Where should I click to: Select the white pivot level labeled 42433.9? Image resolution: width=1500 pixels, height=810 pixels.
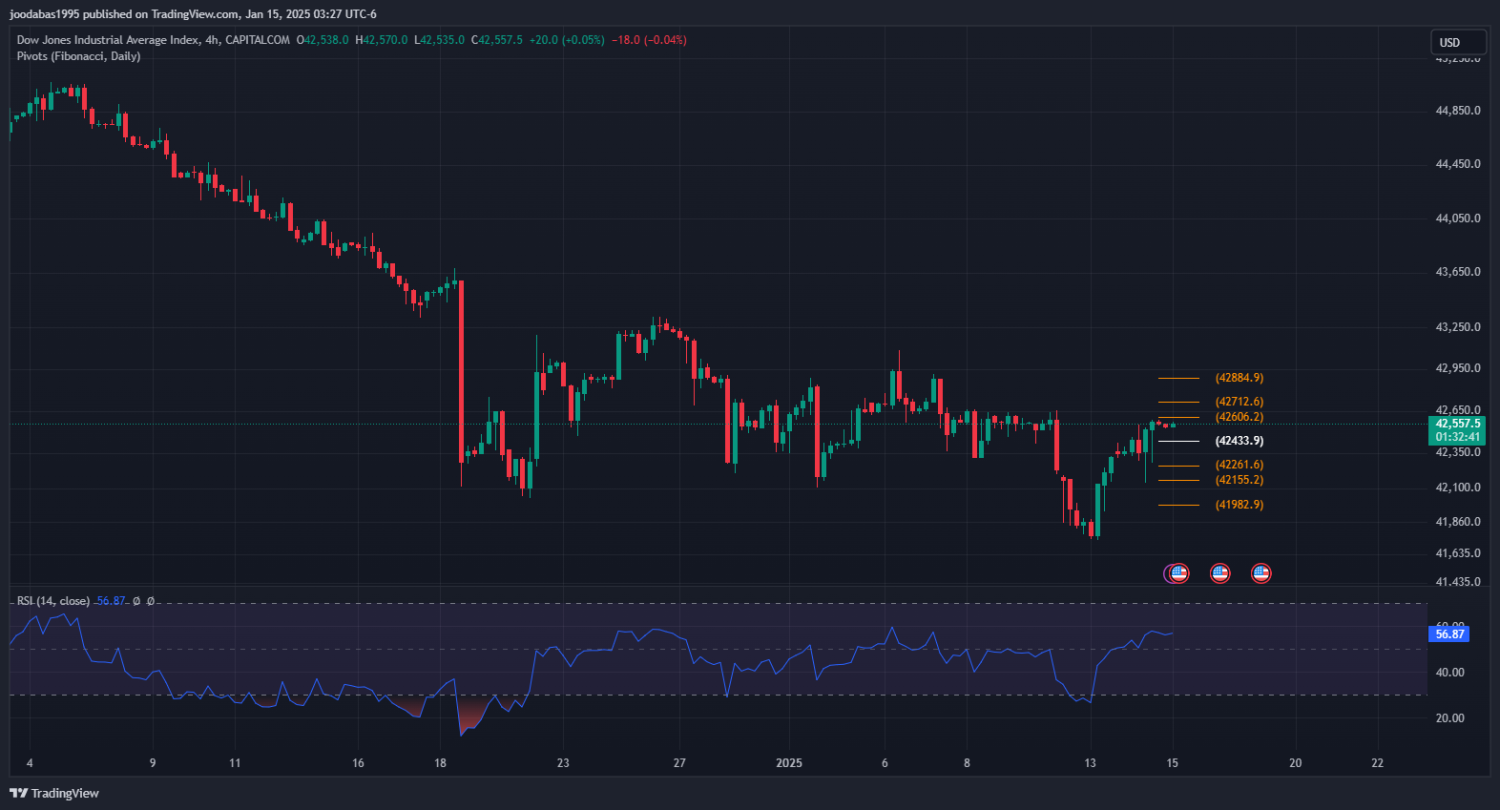[1239, 441]
